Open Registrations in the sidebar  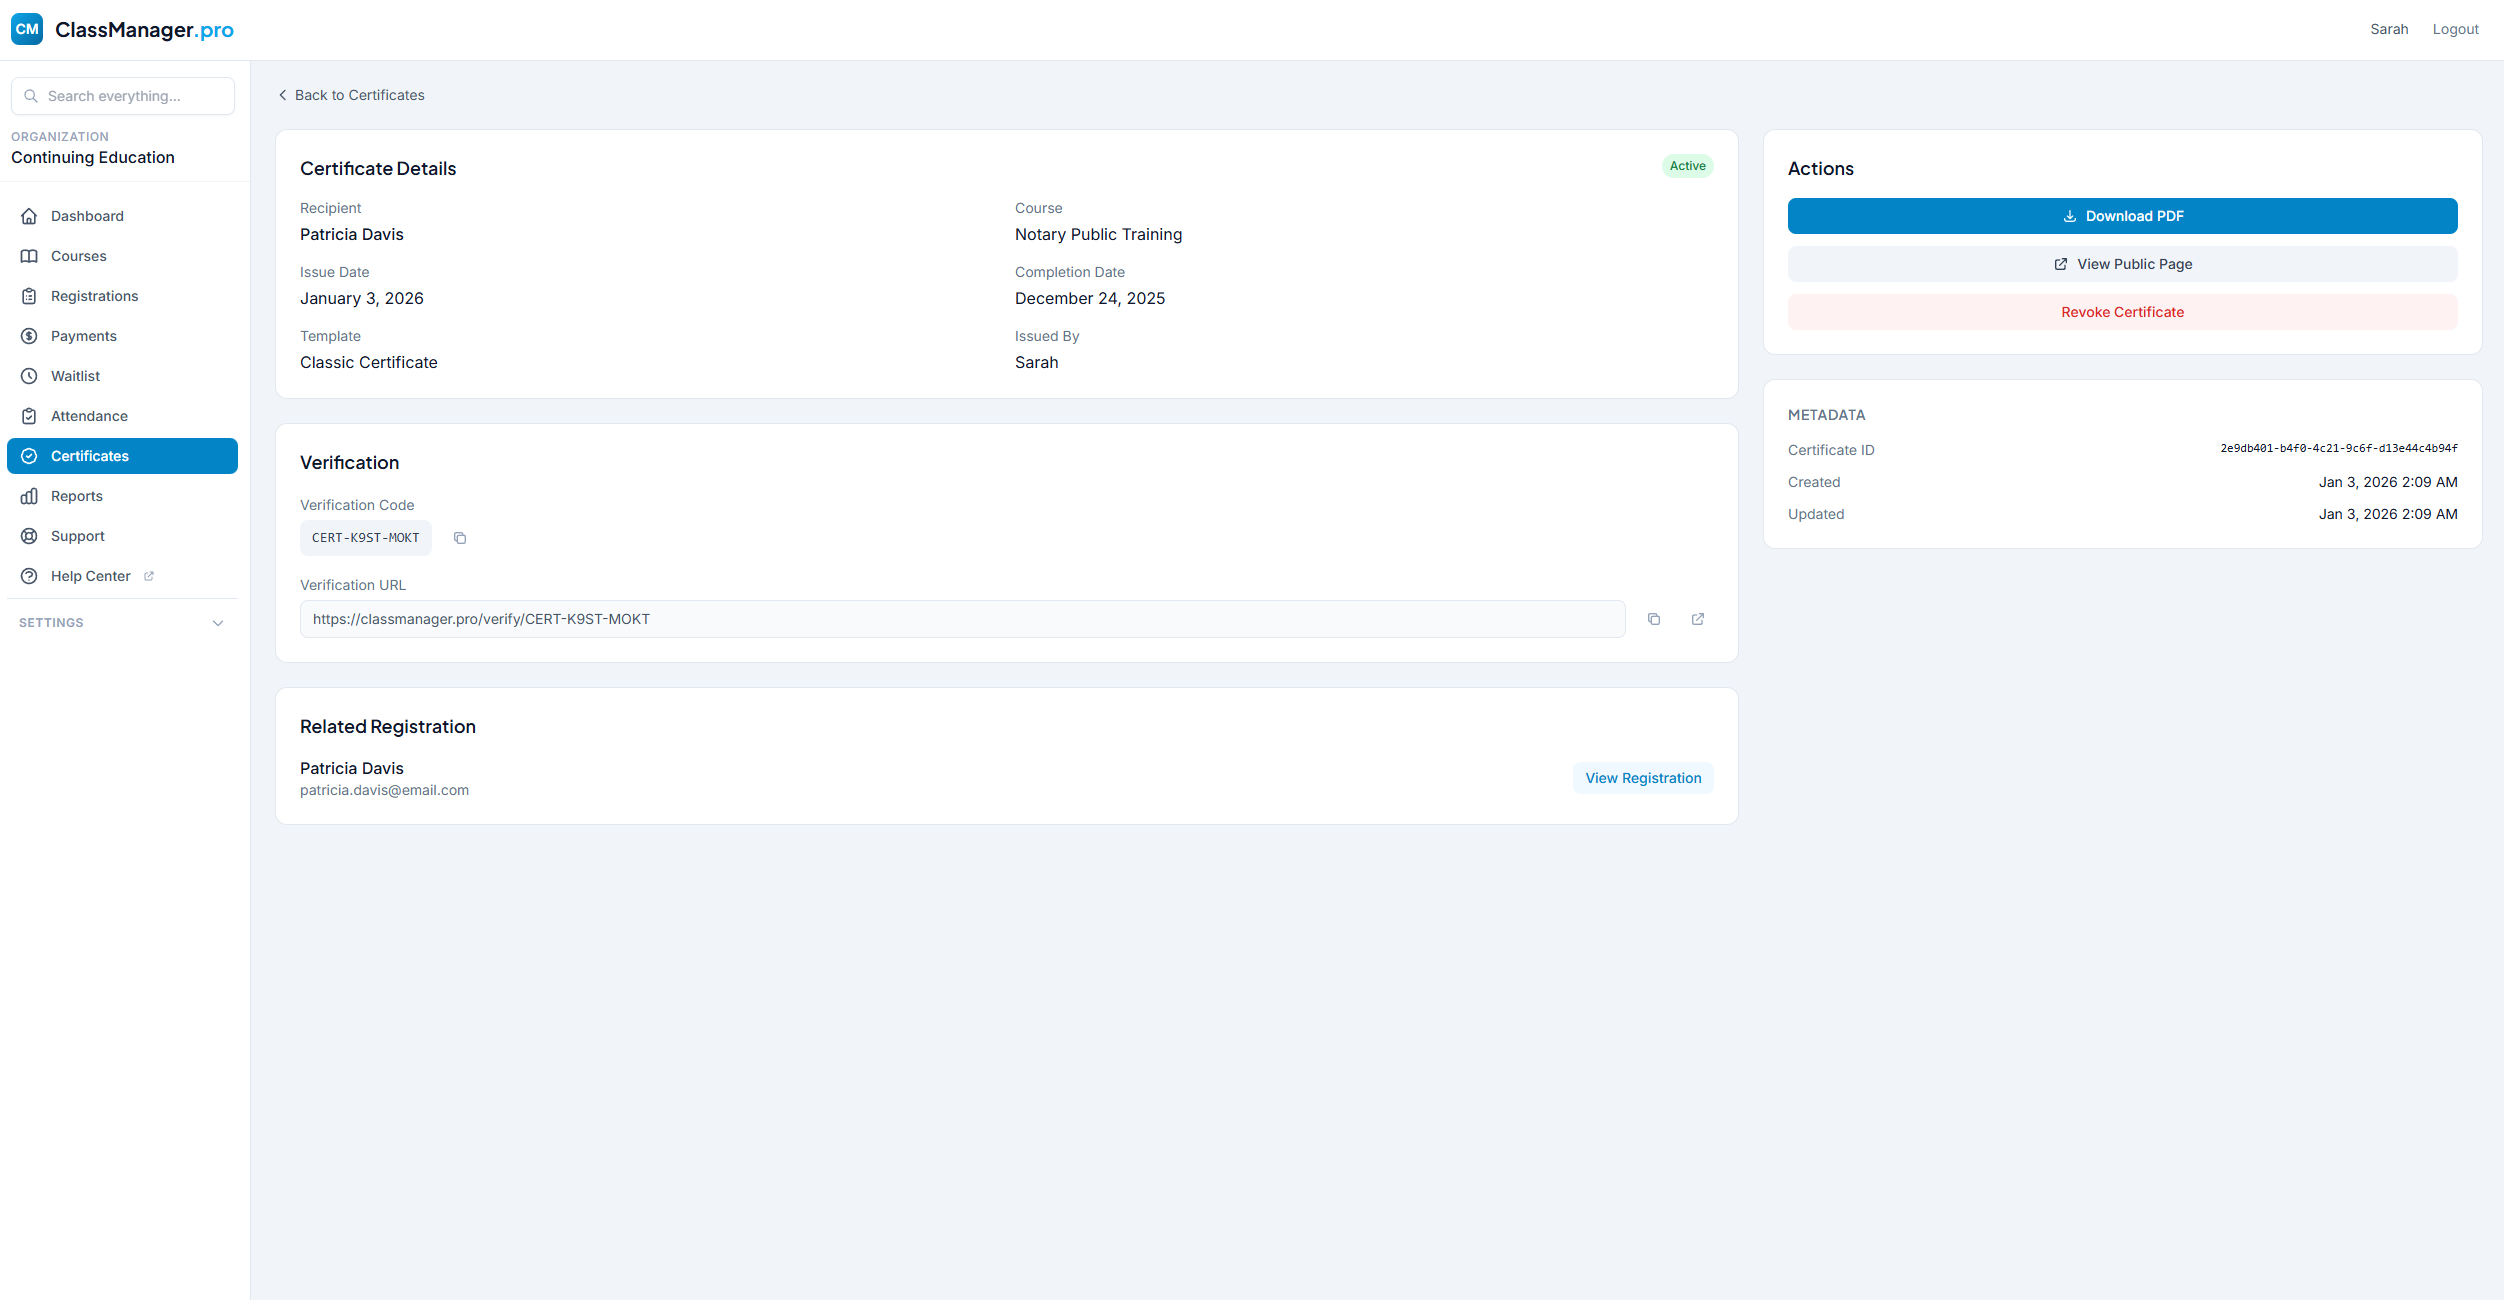tap(94, 296)
